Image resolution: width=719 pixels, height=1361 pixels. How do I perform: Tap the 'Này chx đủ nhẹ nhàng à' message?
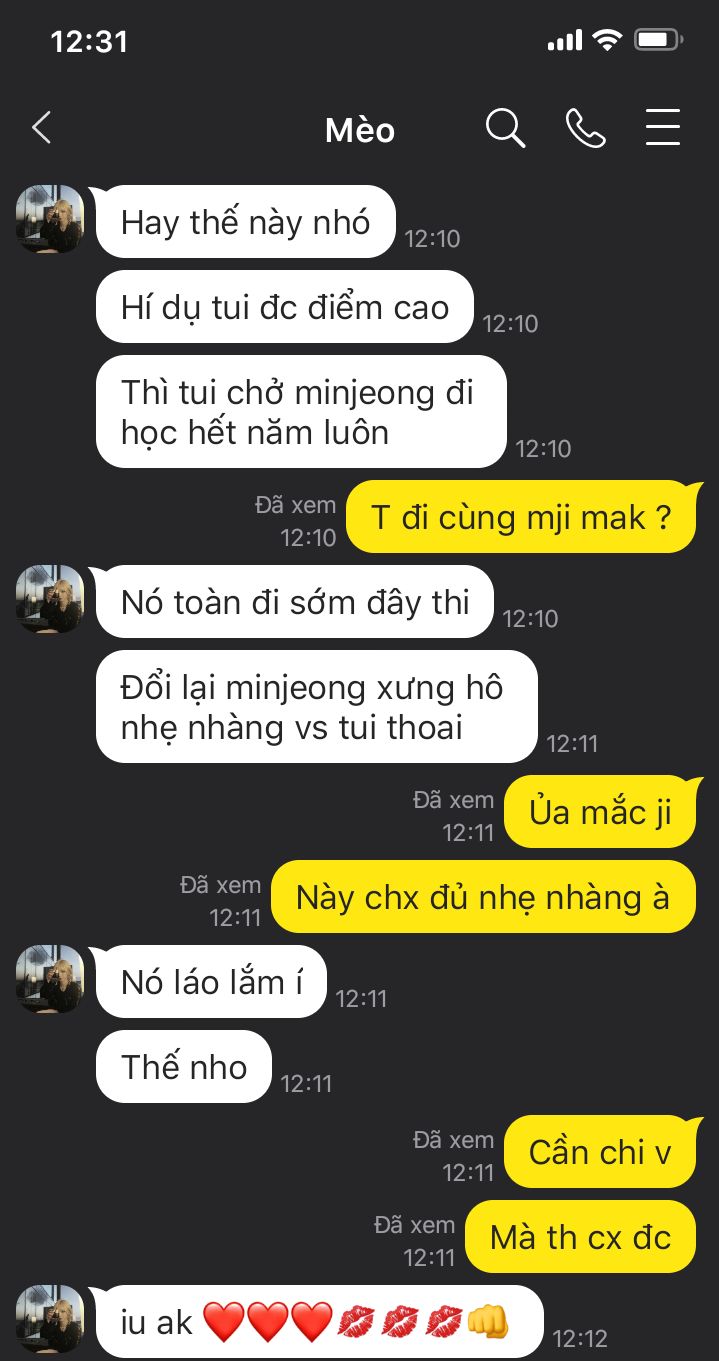pos(483,897)
